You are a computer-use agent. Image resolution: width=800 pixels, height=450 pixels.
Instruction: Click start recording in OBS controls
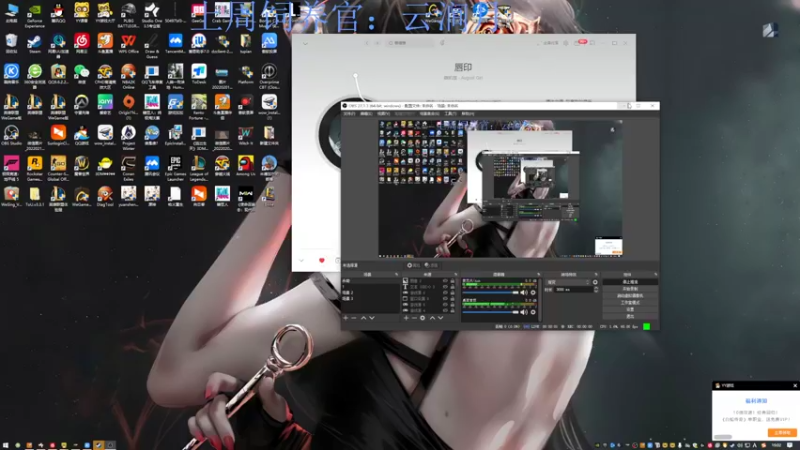click(x=630, y=288)
